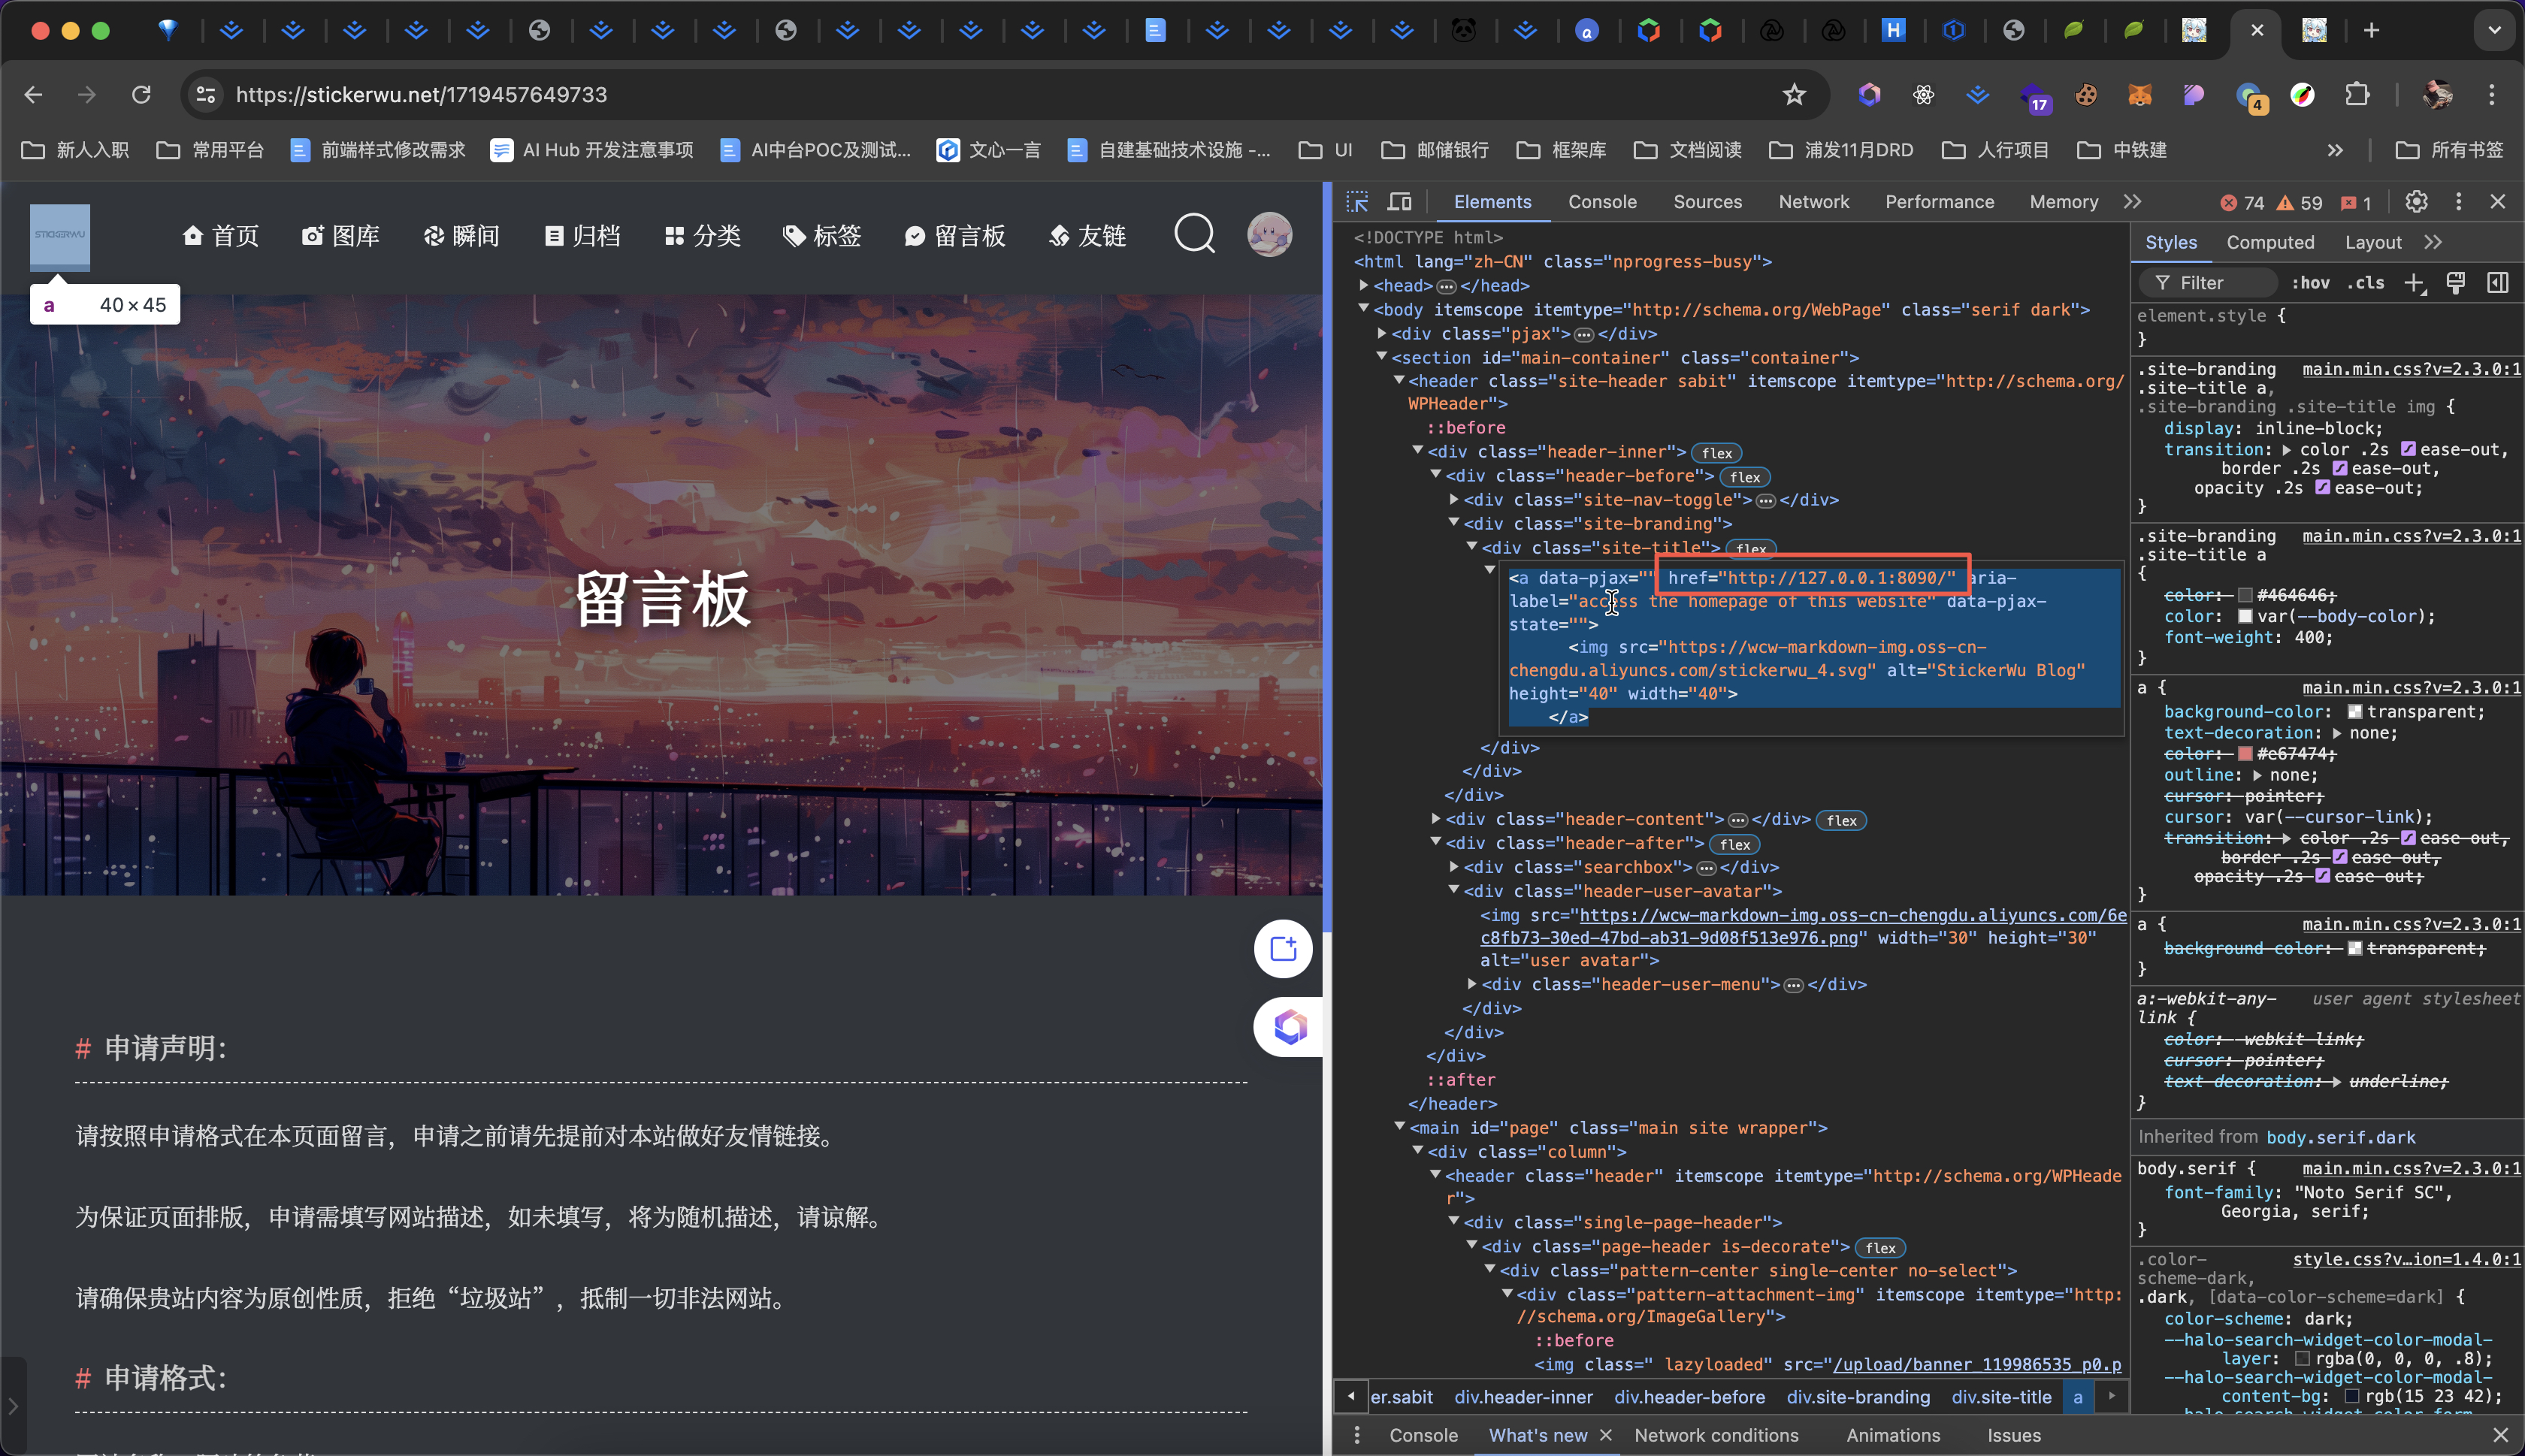
Task: Show more Styles sidebar tabs
Action: tap(2433, 242)
